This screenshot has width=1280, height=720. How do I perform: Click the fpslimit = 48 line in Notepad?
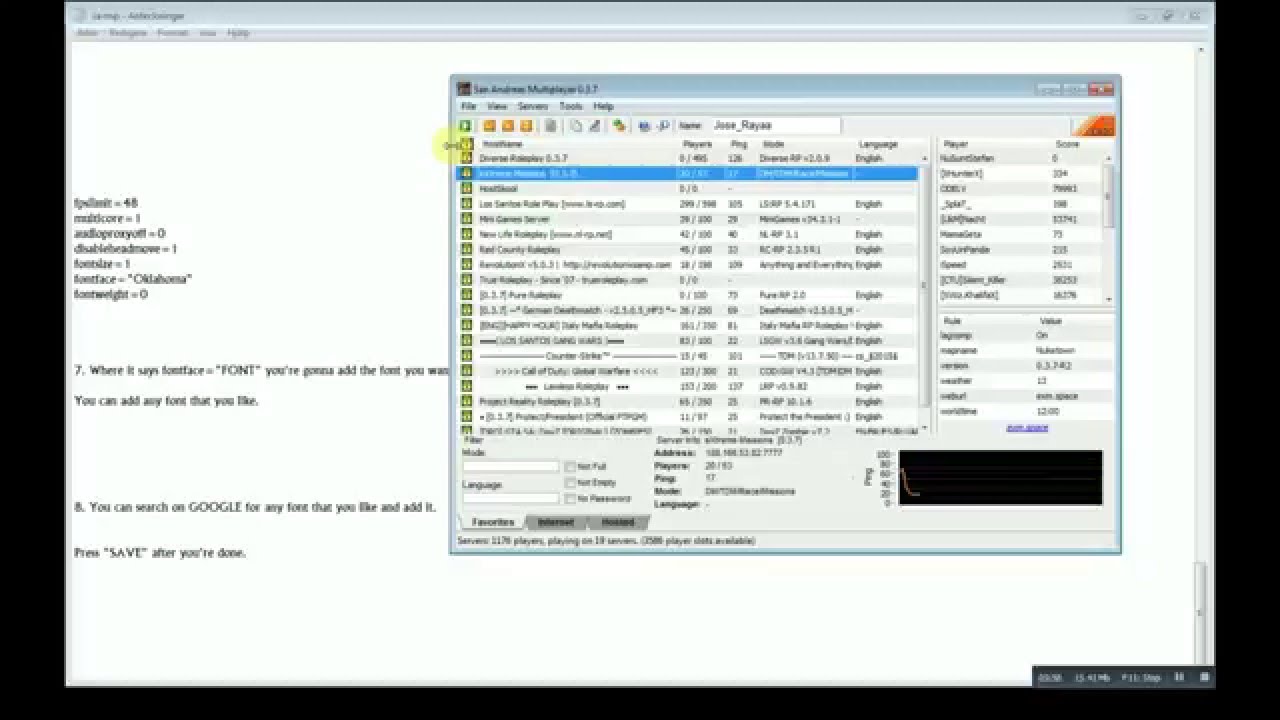[x=106, y=202]
